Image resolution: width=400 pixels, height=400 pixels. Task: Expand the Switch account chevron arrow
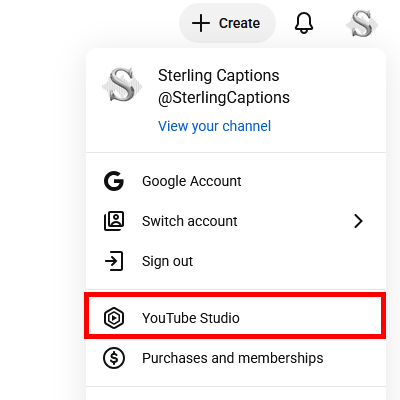[x=358, y=221]
